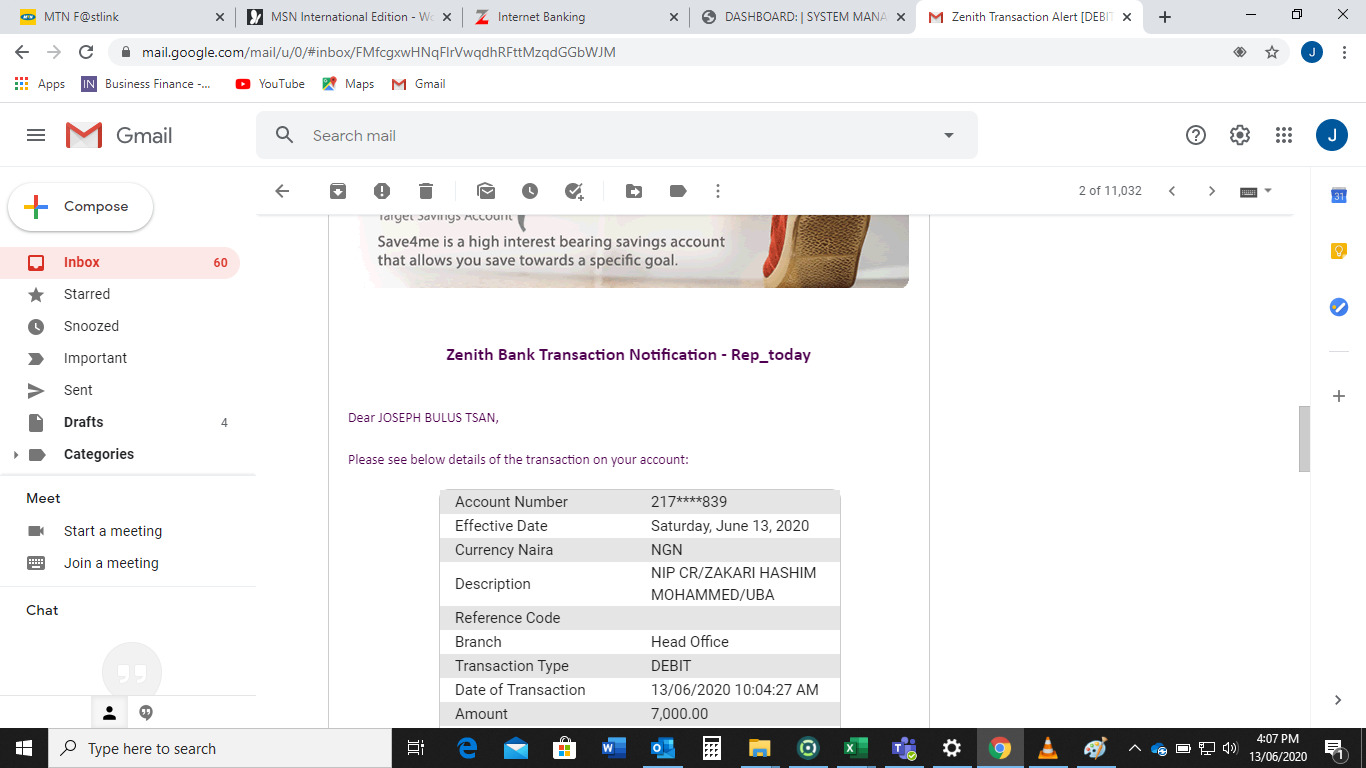
Task: Close the Internet Banking tab
Action: 672,17
